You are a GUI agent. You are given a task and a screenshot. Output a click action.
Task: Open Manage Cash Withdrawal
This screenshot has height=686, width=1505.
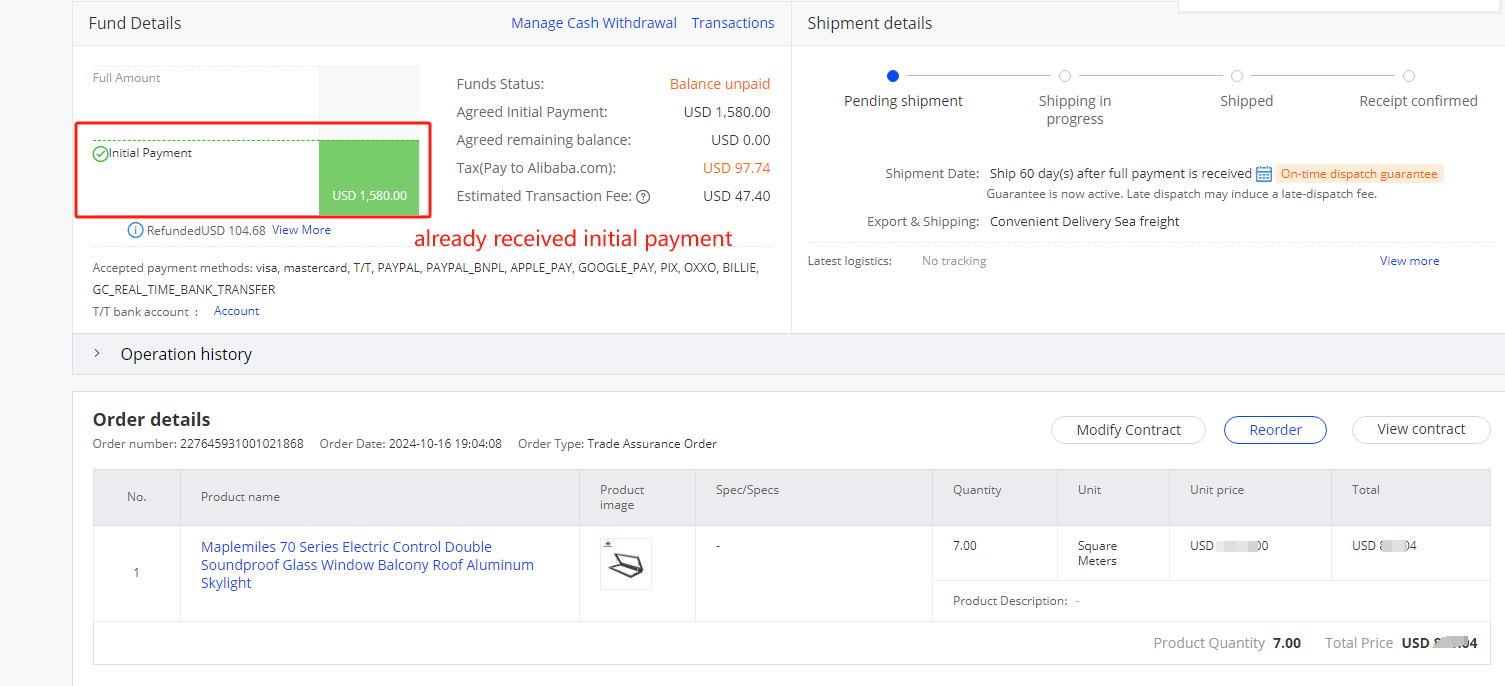pyautogui.click(x=593, y=23)
